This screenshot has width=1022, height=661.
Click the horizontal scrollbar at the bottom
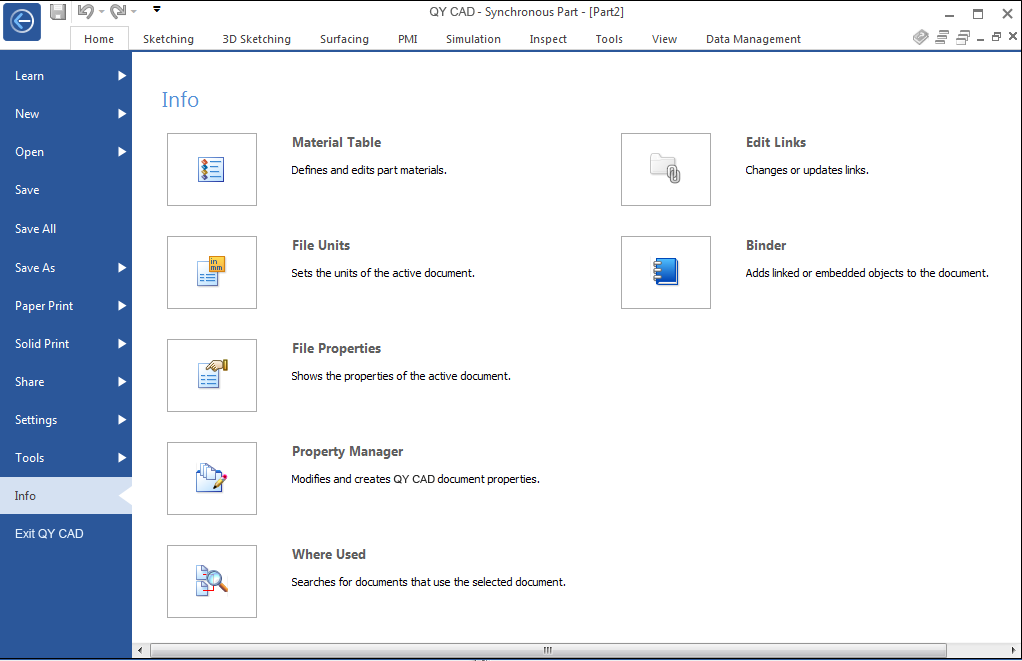point(547,651)
